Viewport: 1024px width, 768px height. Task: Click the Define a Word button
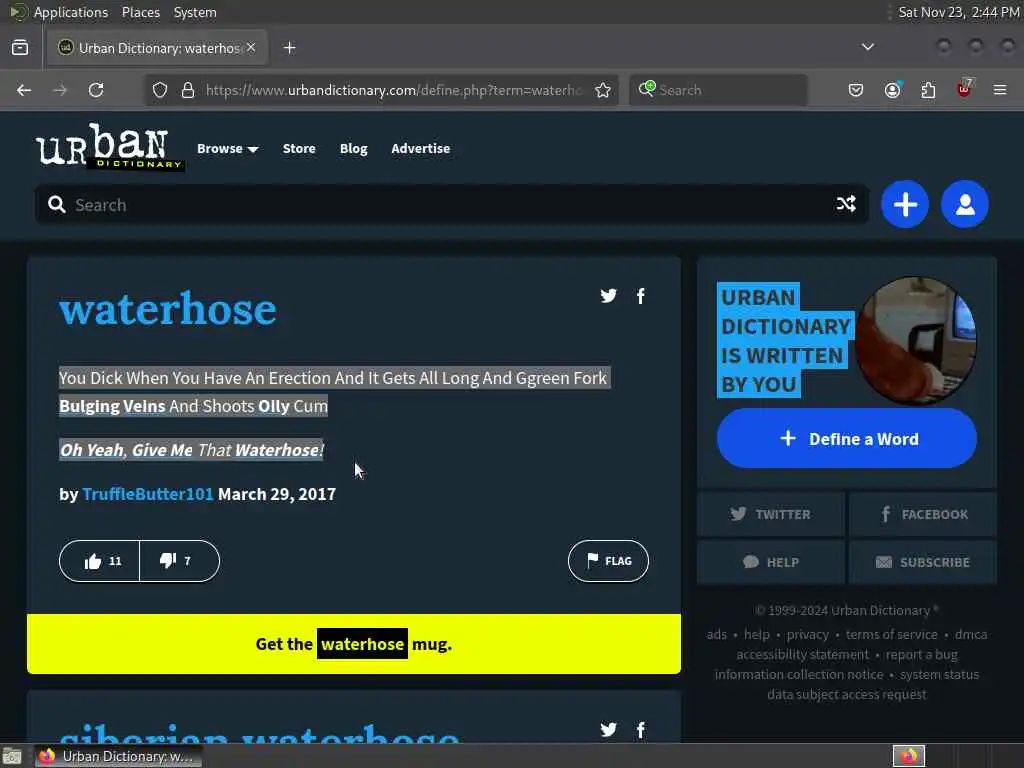tap(847, 438)
